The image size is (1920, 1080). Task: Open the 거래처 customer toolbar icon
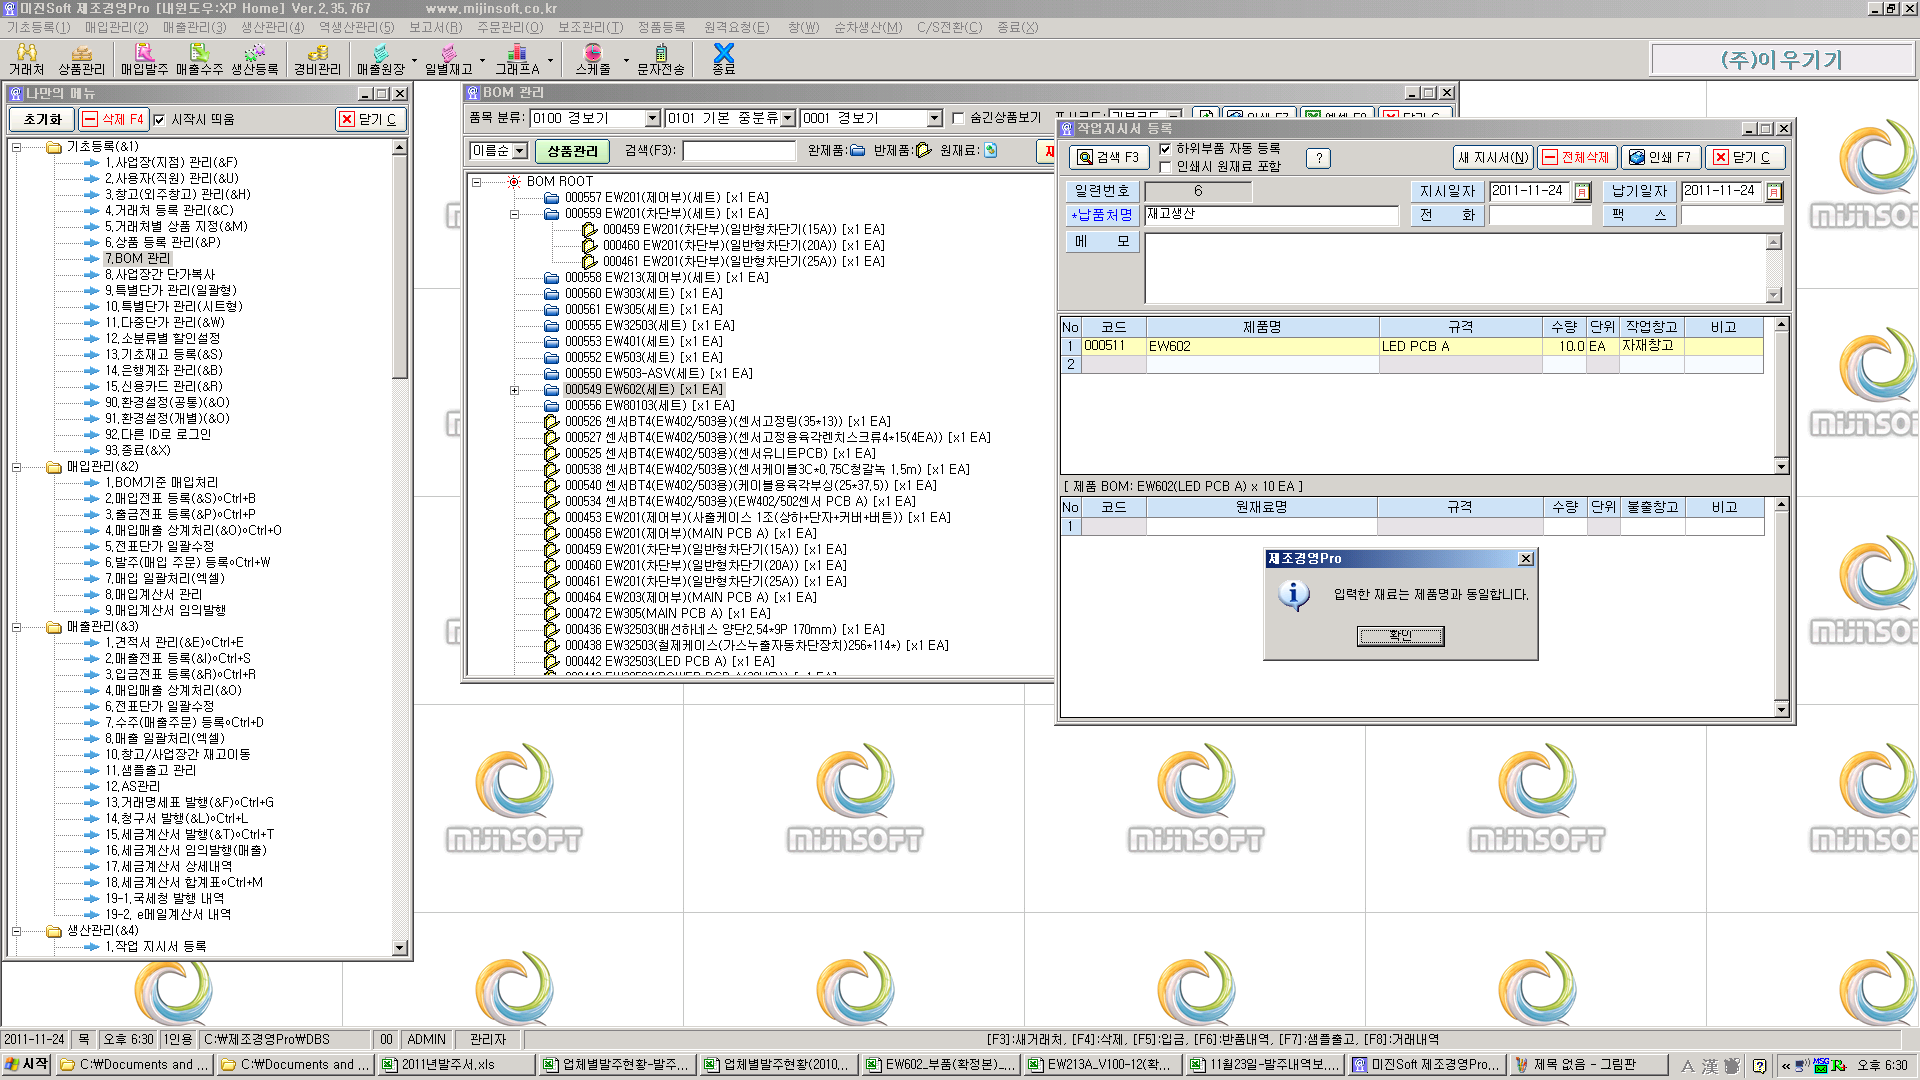[x=27, y=59]
